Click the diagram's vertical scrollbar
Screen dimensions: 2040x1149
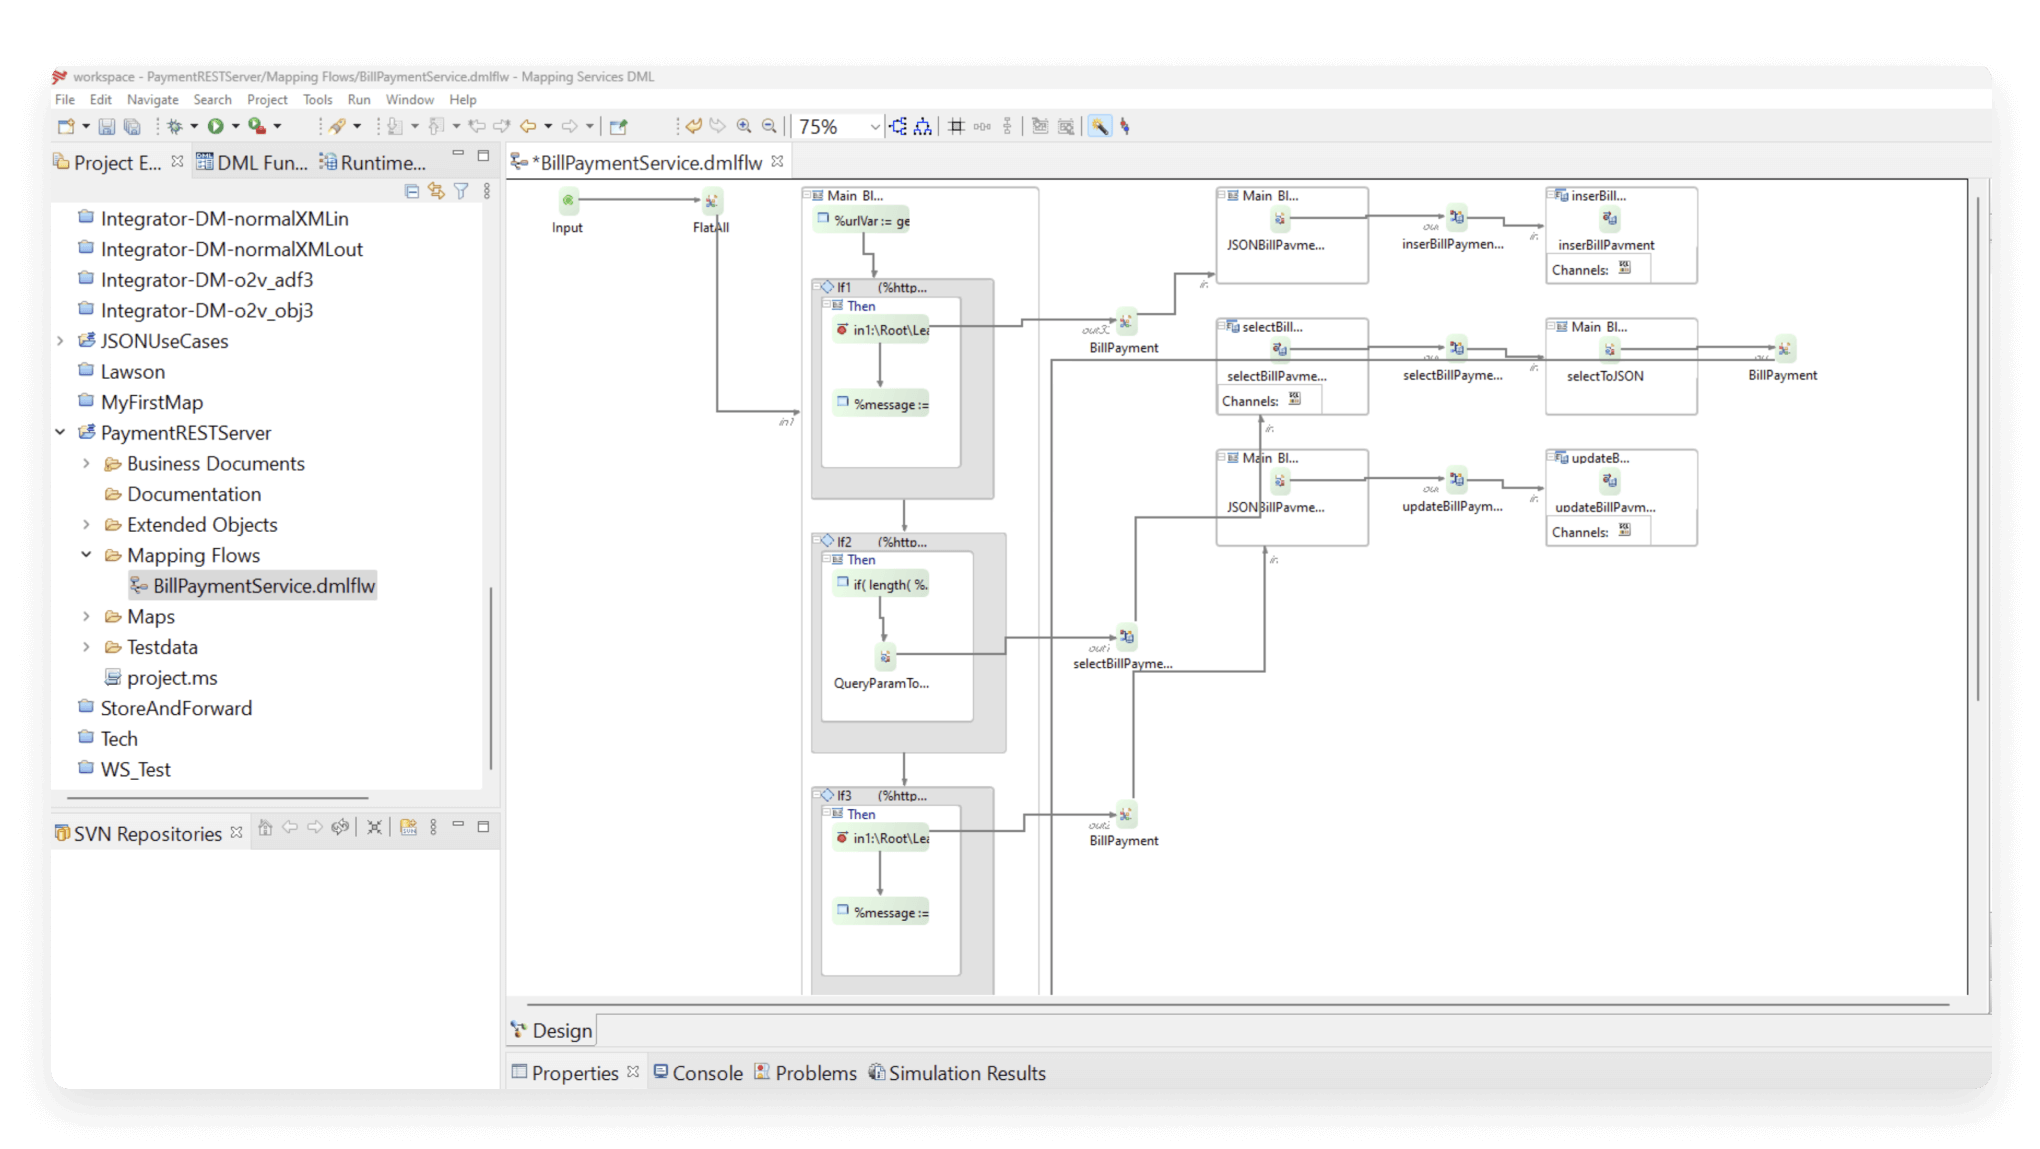1978,450
